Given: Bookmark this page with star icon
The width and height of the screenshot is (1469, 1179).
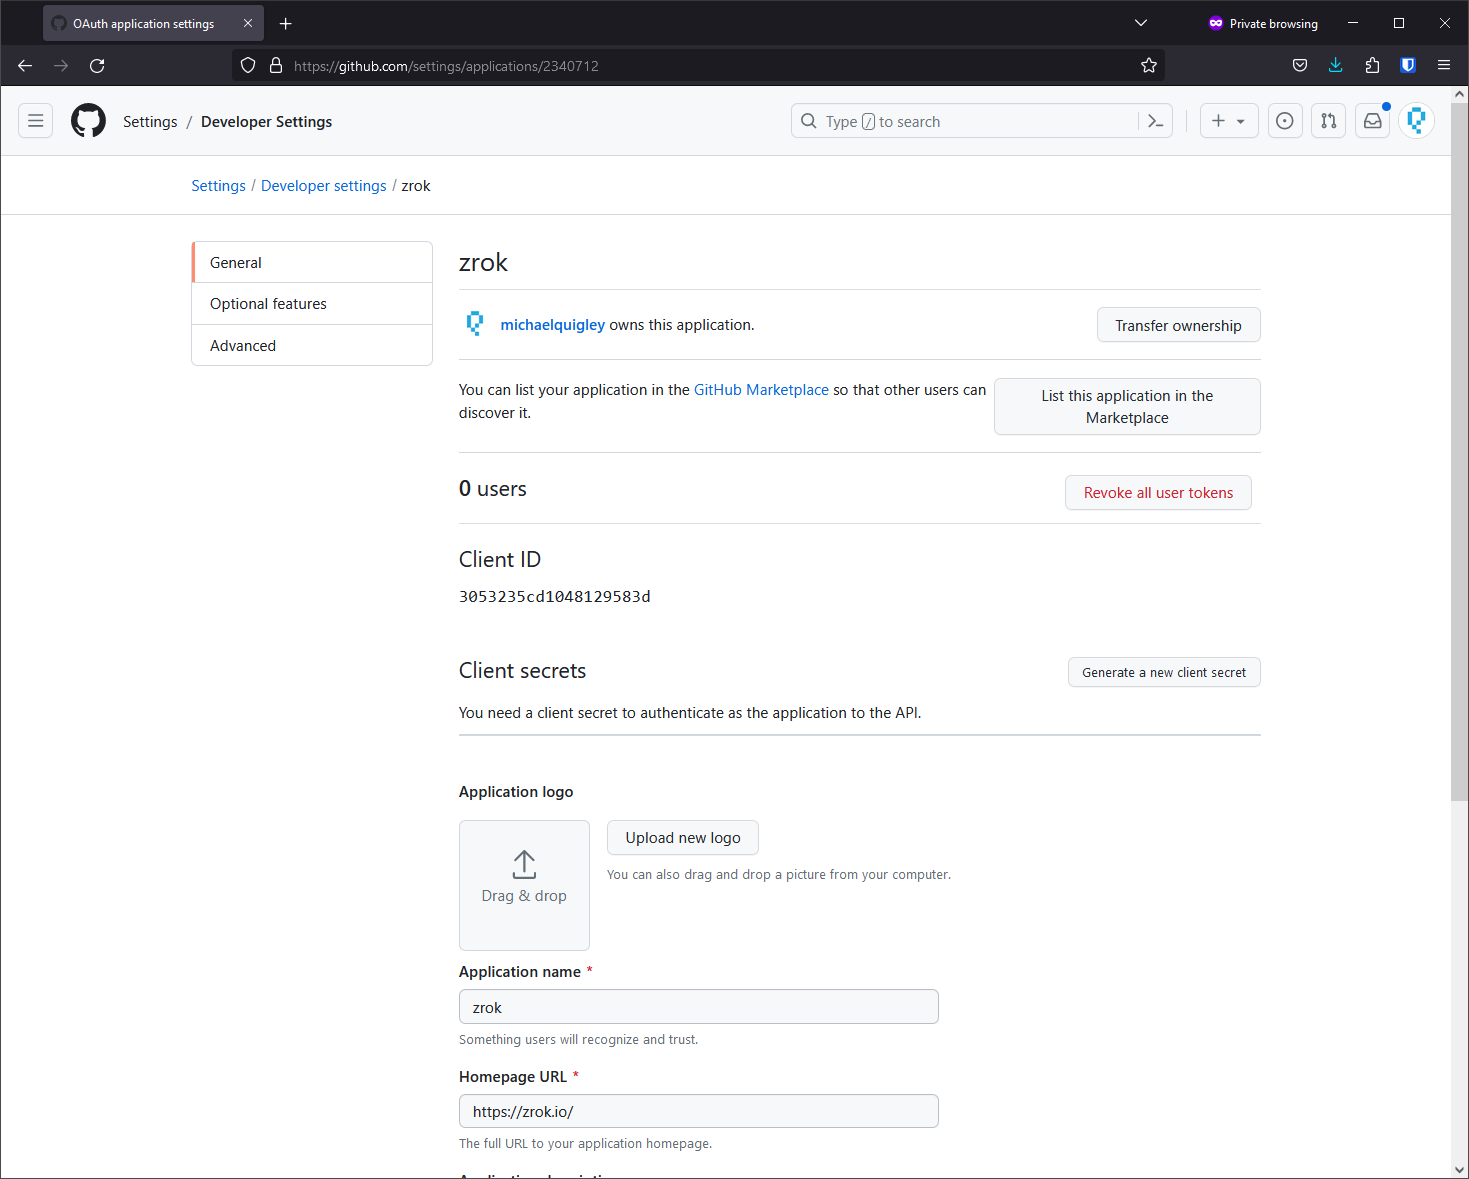Looking at the screenshot, I should 1149,66.
